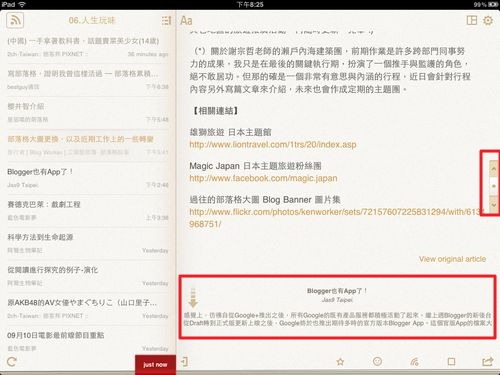Open the article list sort options icon
The height and width of the screenshot is (375, 500).
click(166, 21)
